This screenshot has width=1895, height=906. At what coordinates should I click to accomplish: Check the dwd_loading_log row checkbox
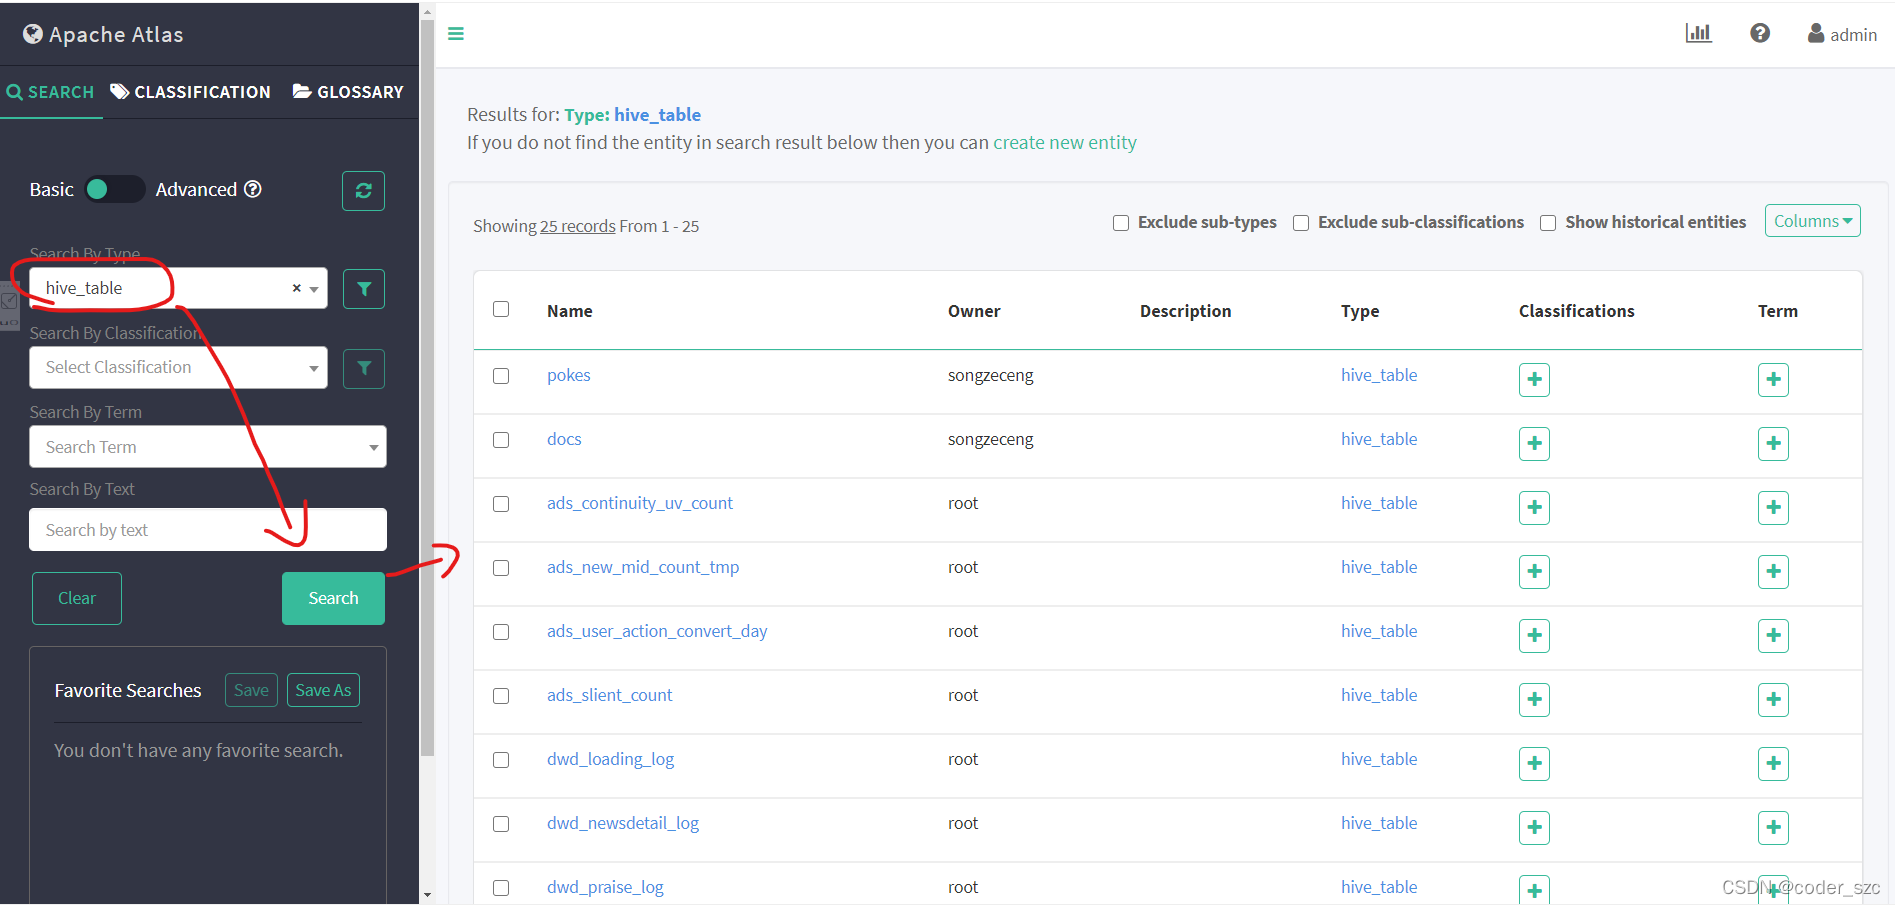501,760
